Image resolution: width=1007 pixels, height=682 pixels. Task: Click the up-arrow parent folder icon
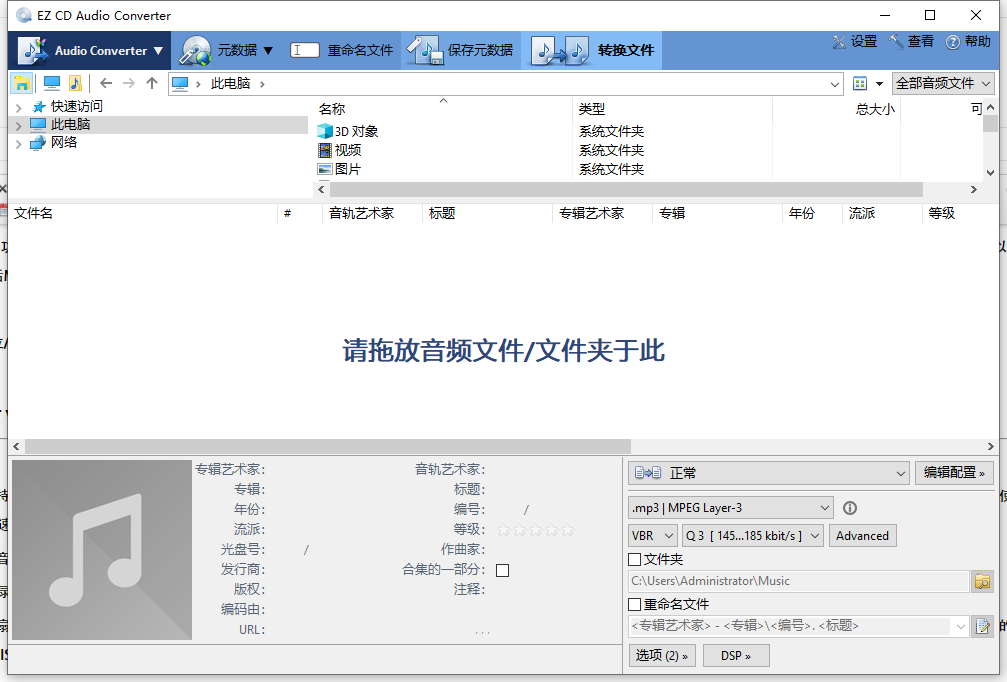tap(152, 84)
